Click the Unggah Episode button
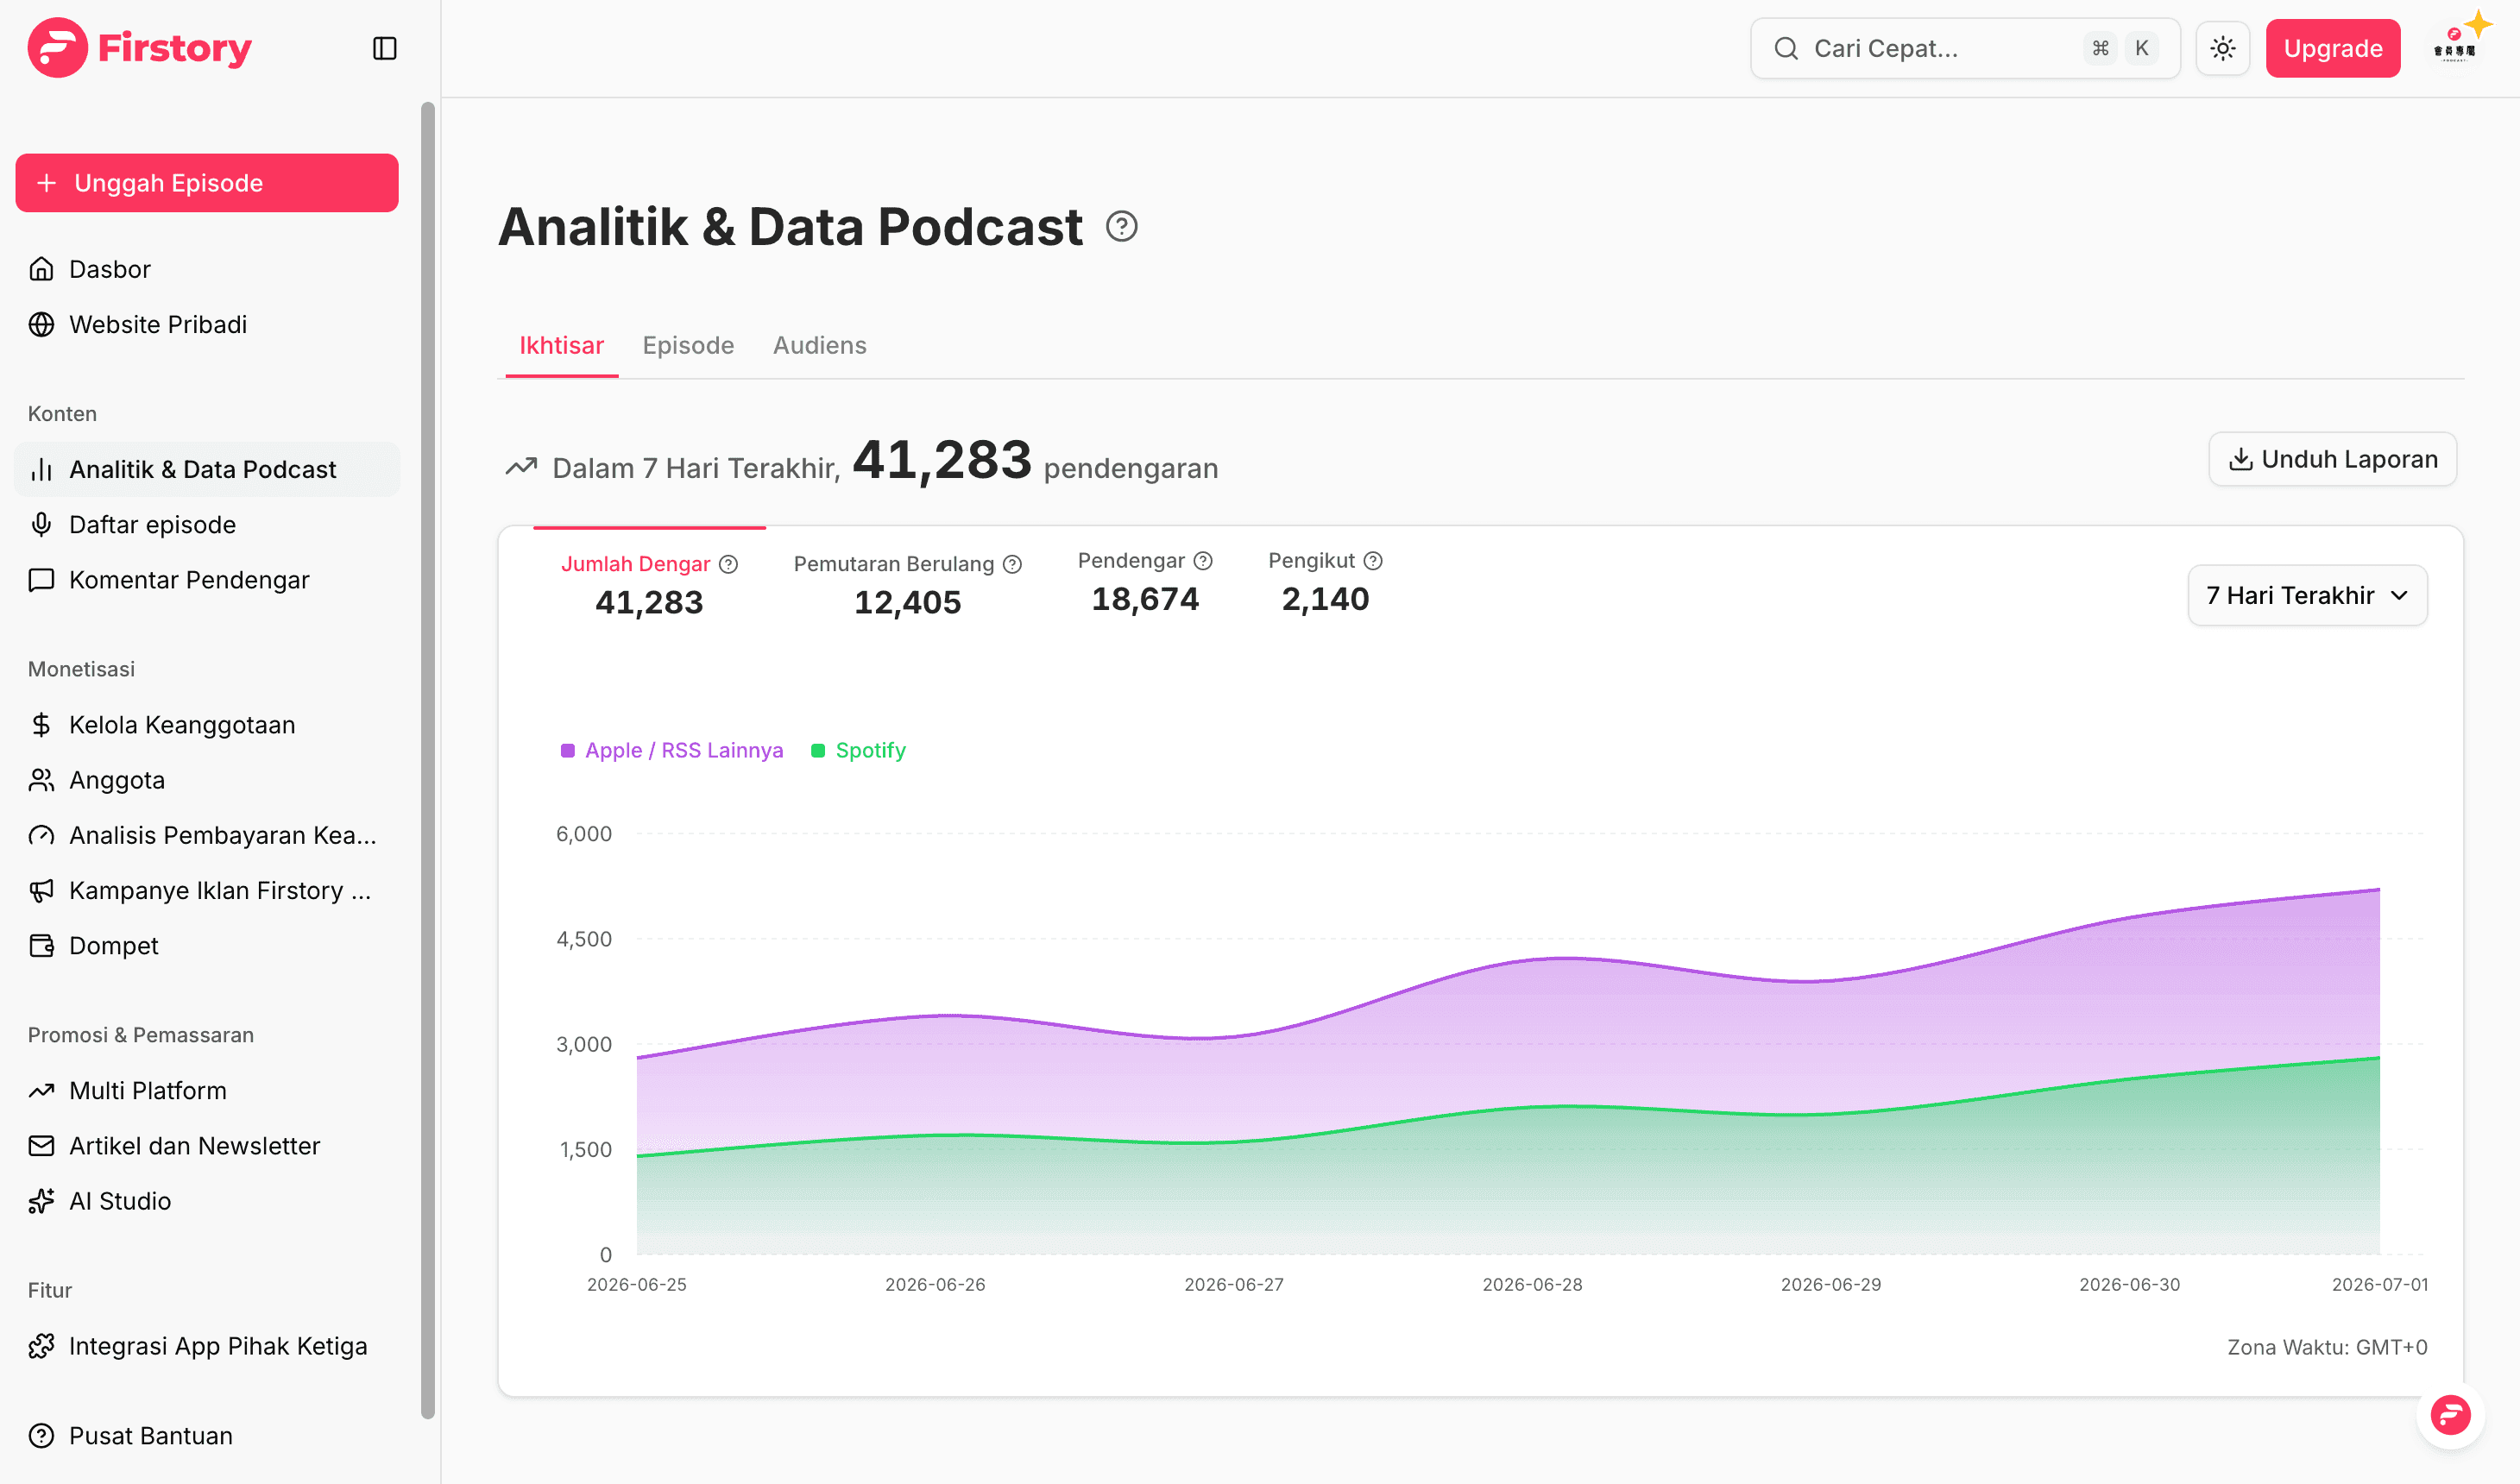Image resolution: width=2520 pixels, height=1484 pixels. pyautogui.click(x=207, y=183)
